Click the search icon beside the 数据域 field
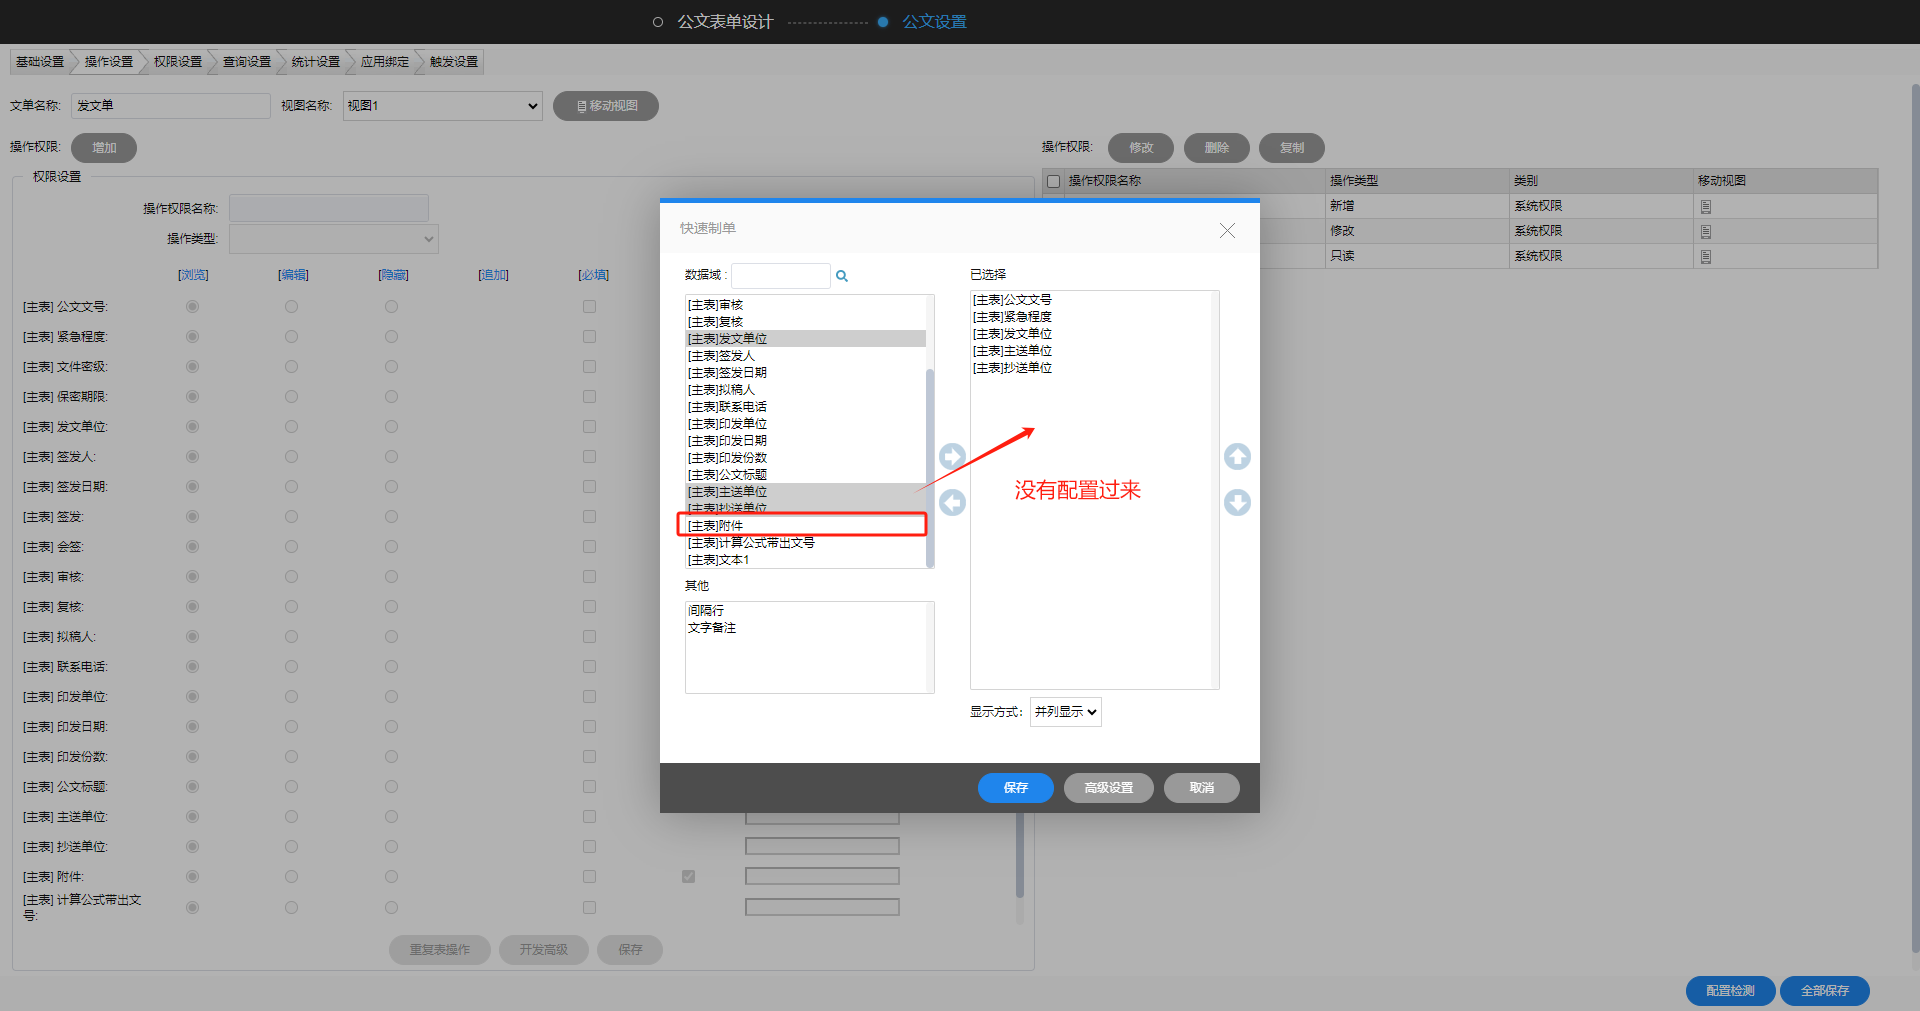This screenshot has width=1920, height=1011. point(842,276)
